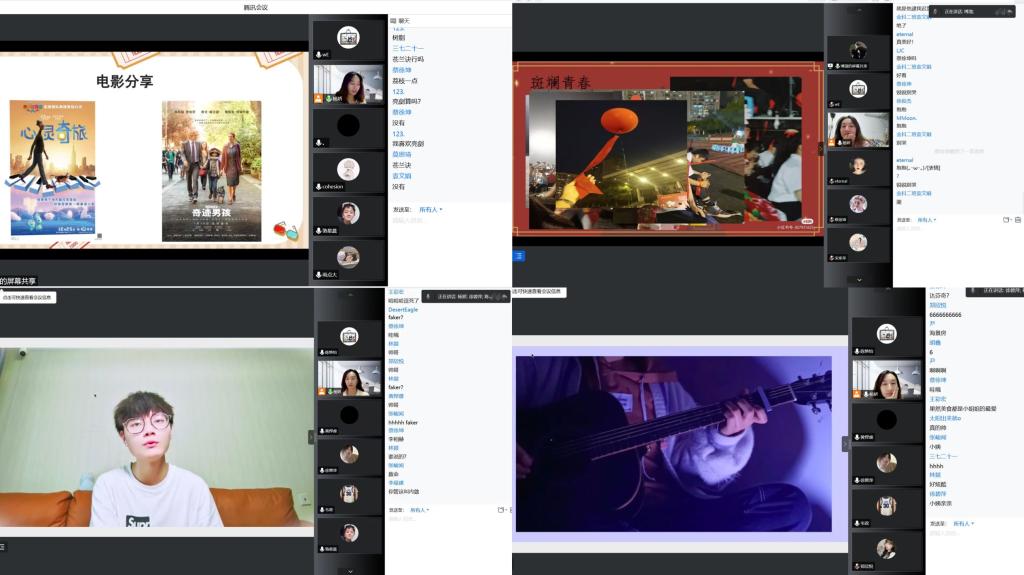Open the cohesion participant tile
Viewport: 1024px width, 575px height.
click(348, 172)
